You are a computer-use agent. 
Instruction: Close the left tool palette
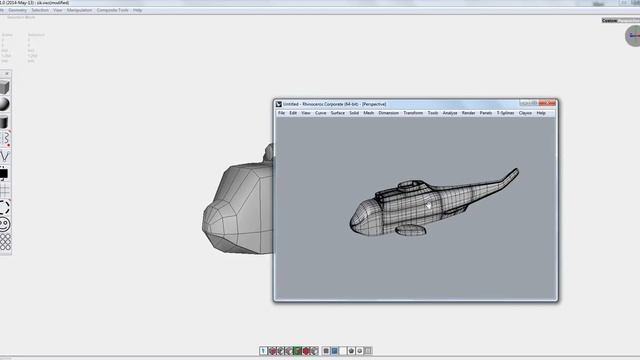pyautogui.click(x=7, y=73)
